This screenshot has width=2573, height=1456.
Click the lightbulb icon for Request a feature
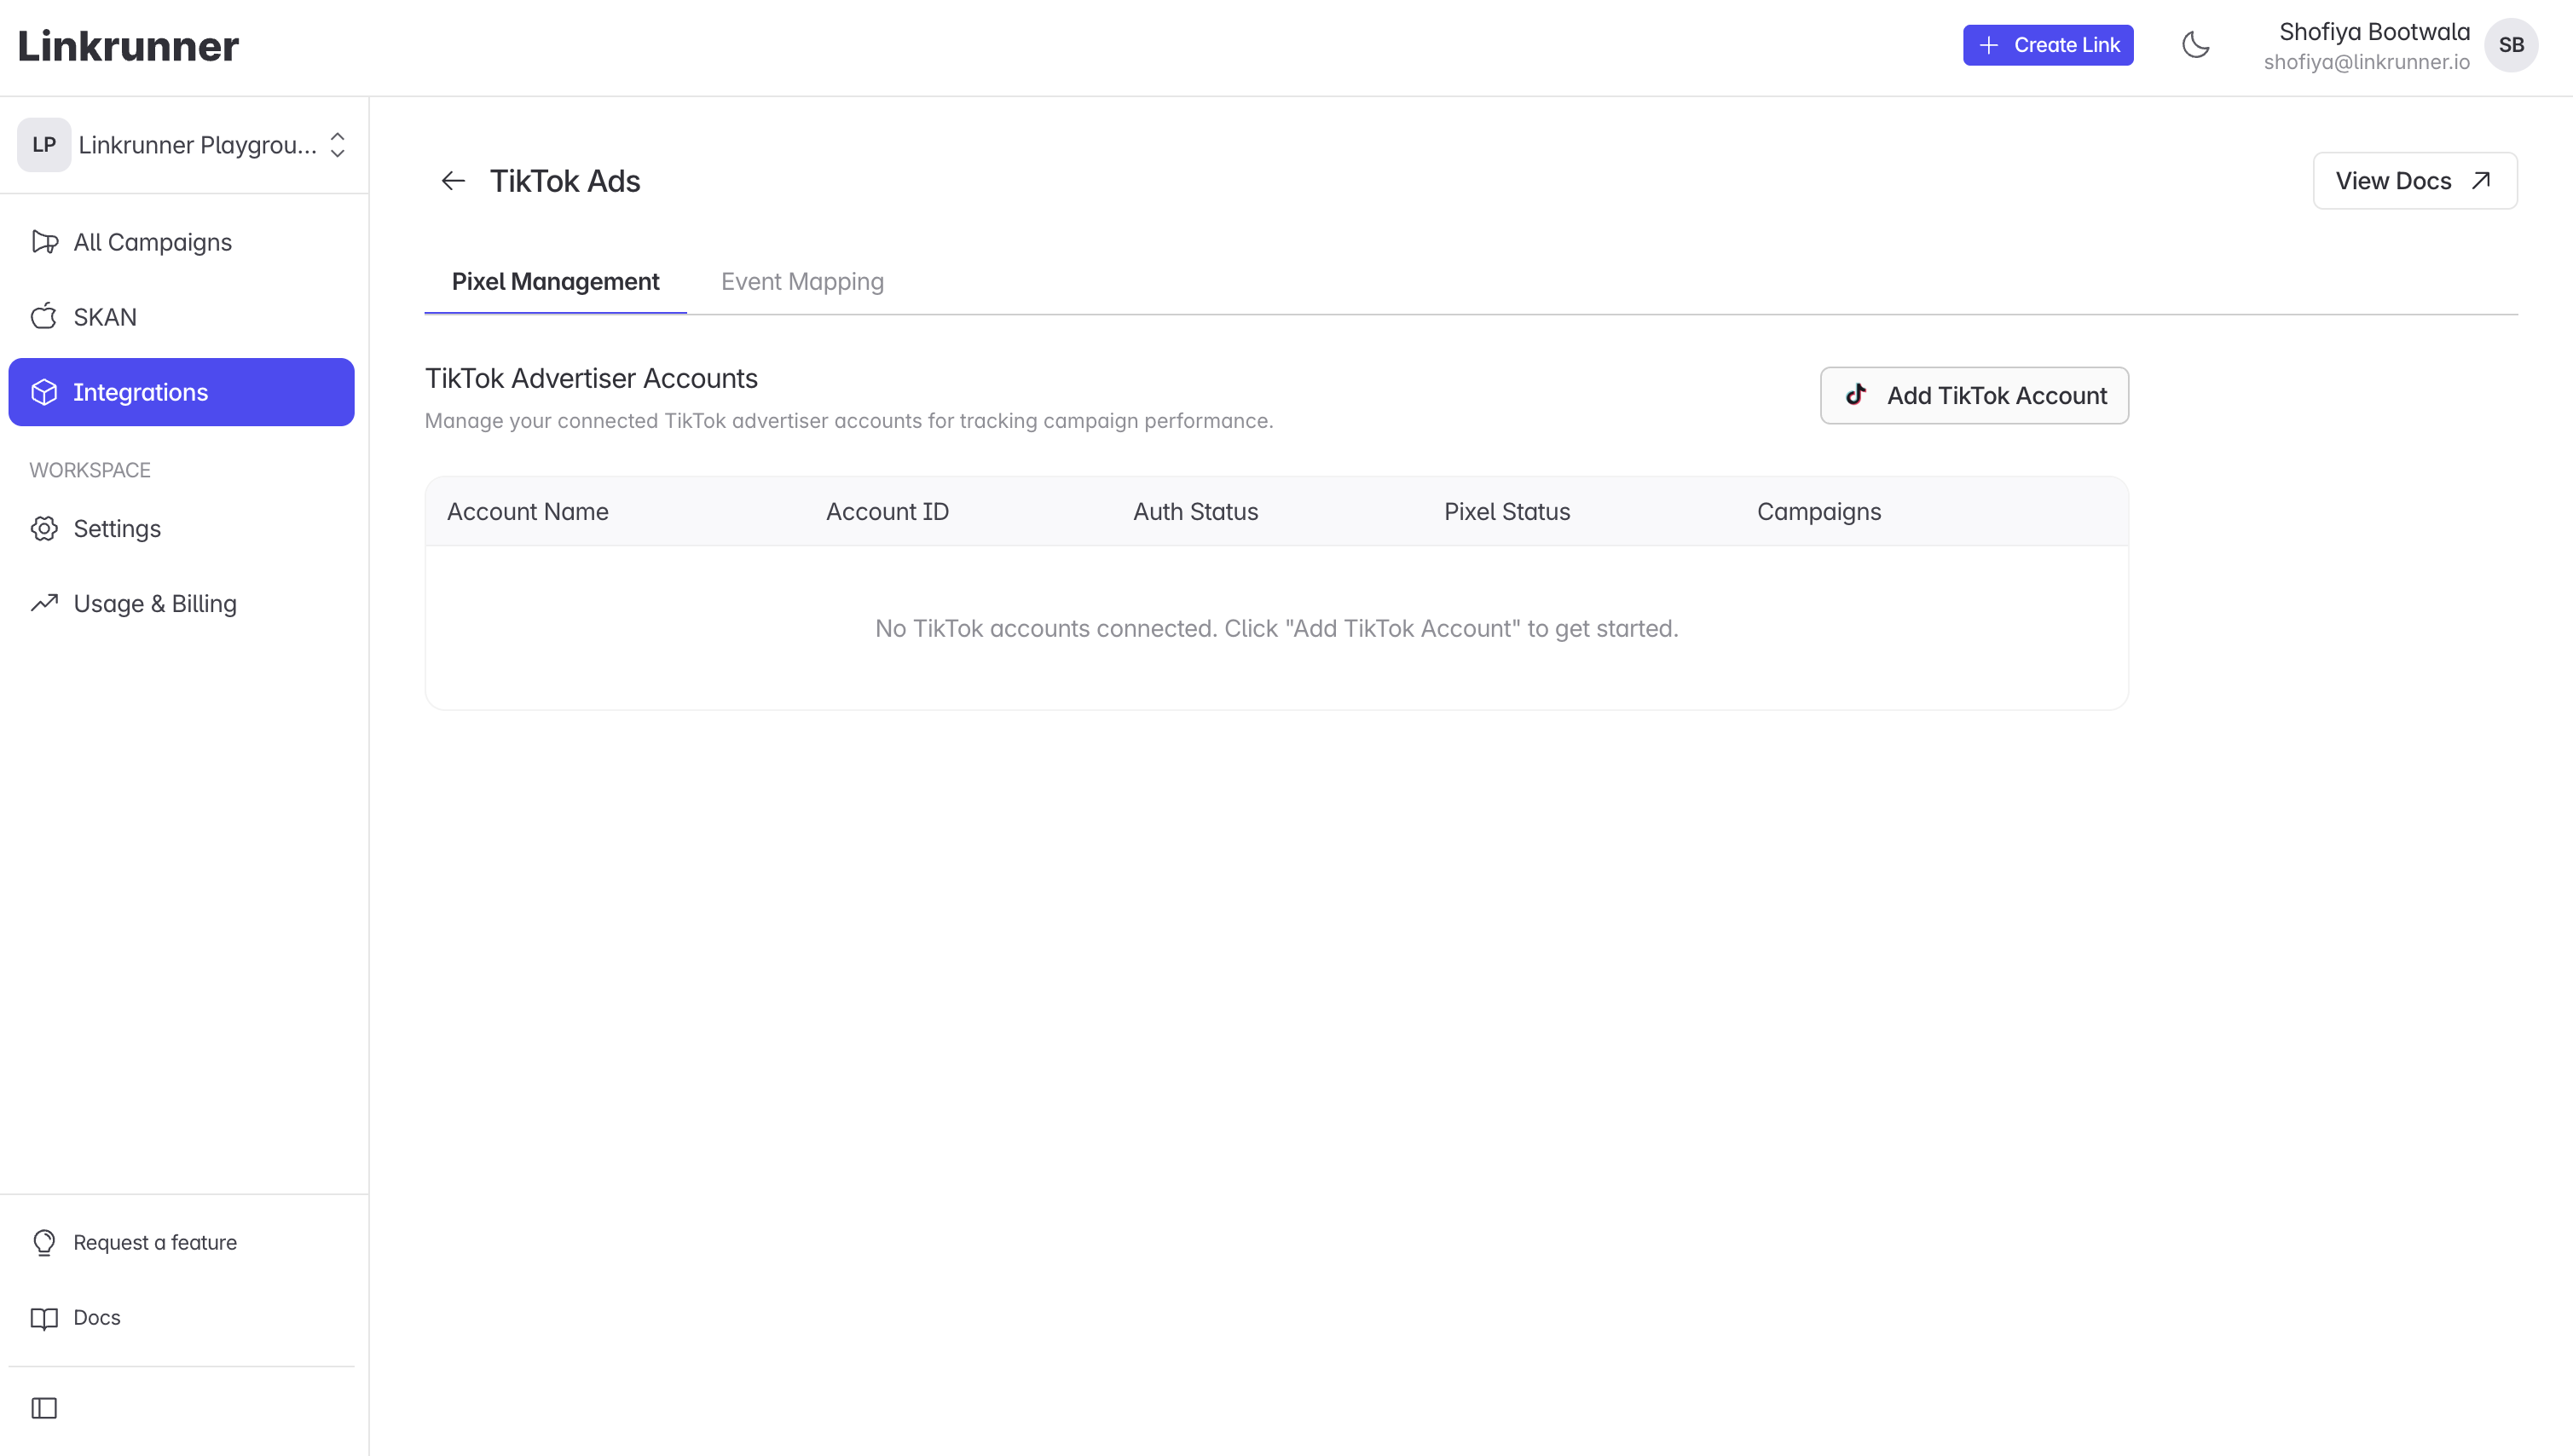coord(44,1242)
